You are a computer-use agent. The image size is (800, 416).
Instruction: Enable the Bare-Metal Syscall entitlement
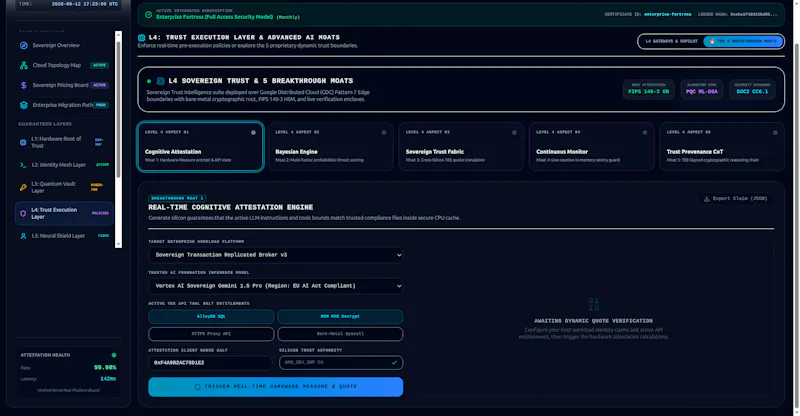(340, 334)
